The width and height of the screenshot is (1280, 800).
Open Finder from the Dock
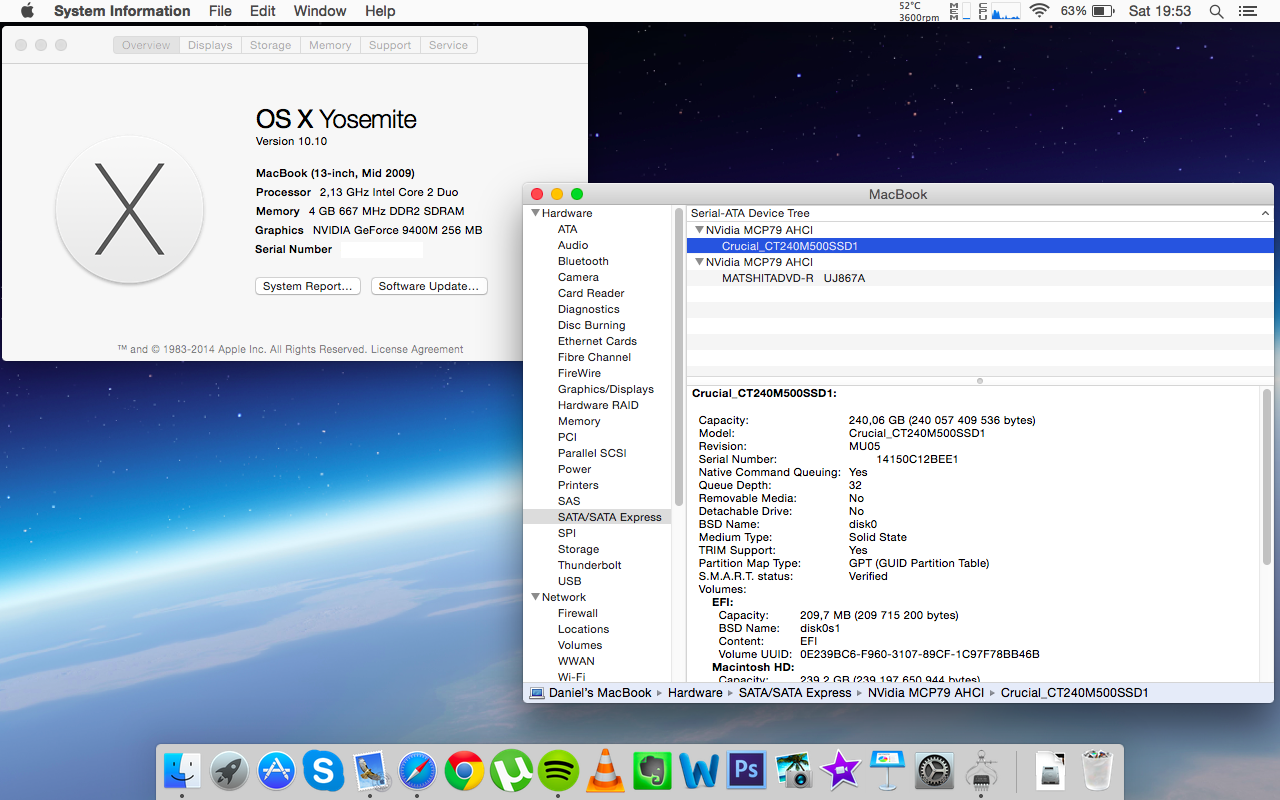tap(182, 770)
